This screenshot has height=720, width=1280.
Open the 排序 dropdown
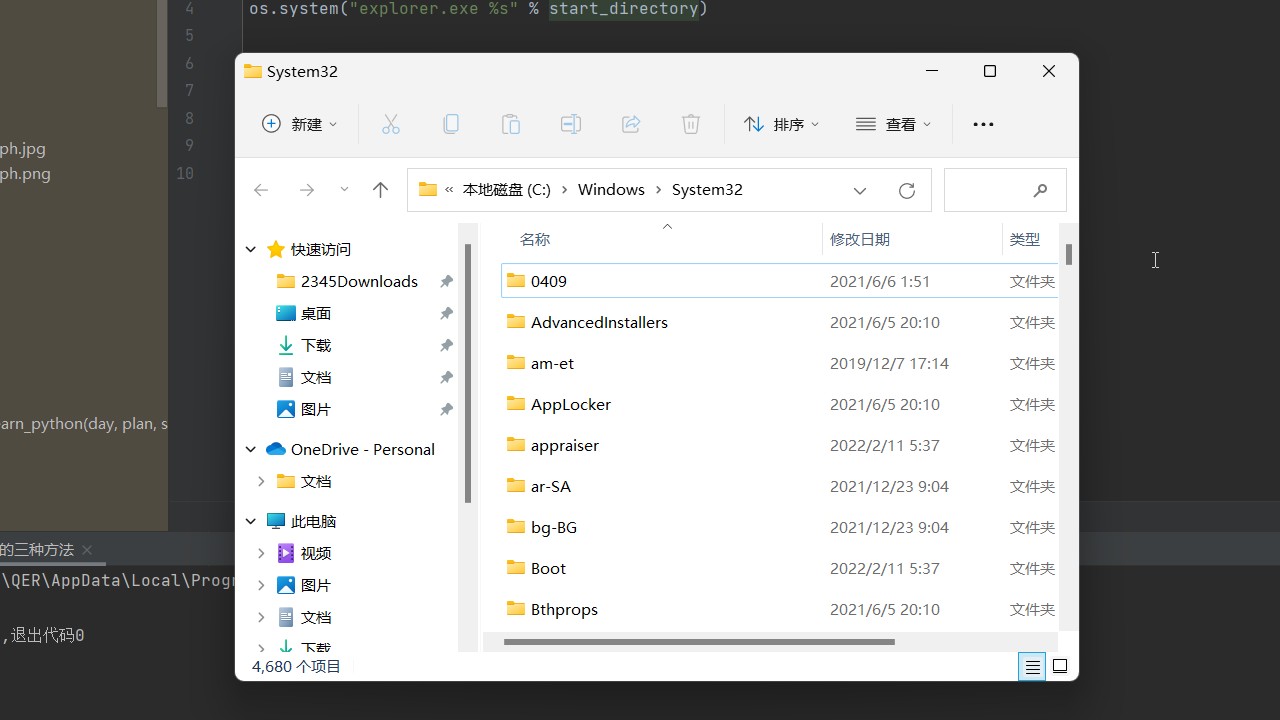coord(783,123)
